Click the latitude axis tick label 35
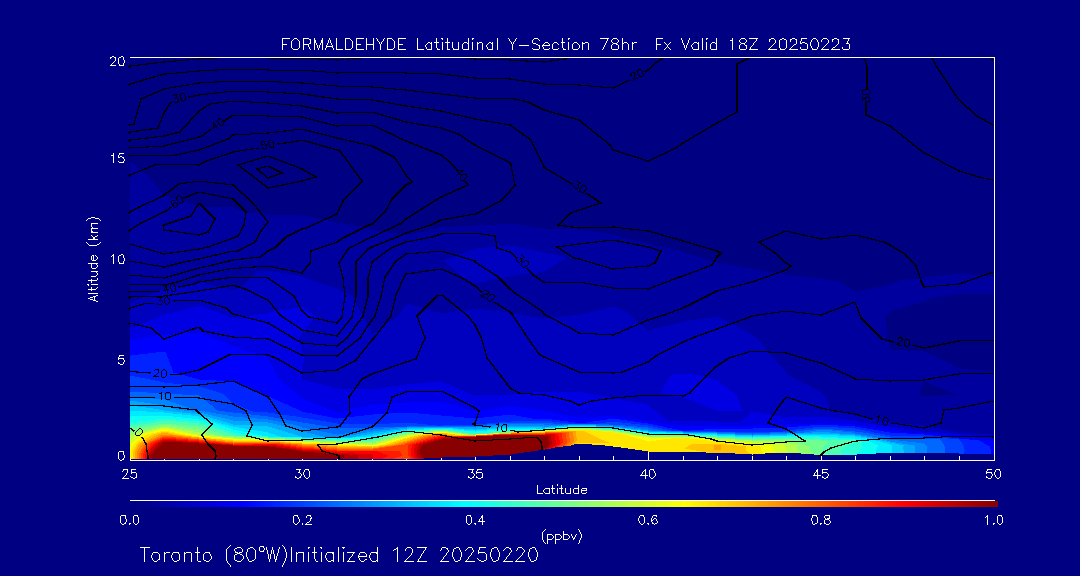1080x576 pixels. (475, 474)
